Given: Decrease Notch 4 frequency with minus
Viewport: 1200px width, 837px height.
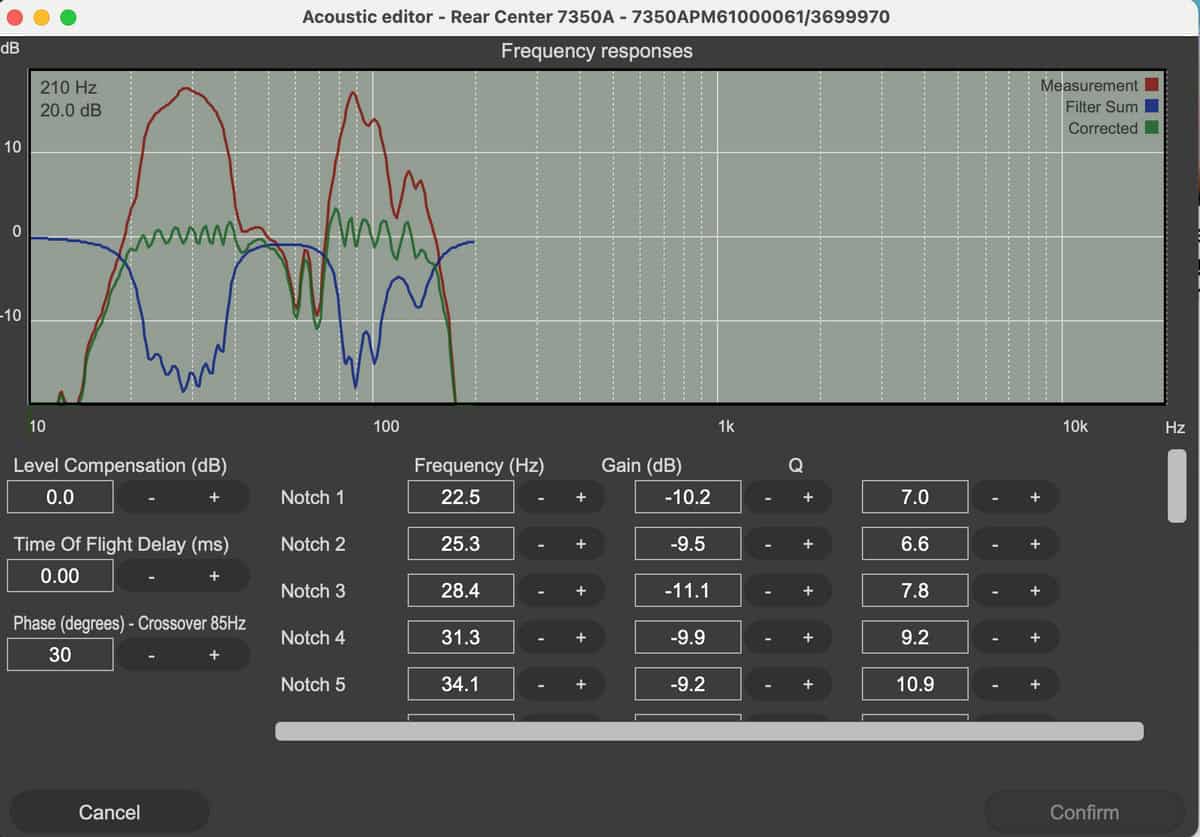Looking at the screenshot, I should pyautogui.click(x=540, y=638).
